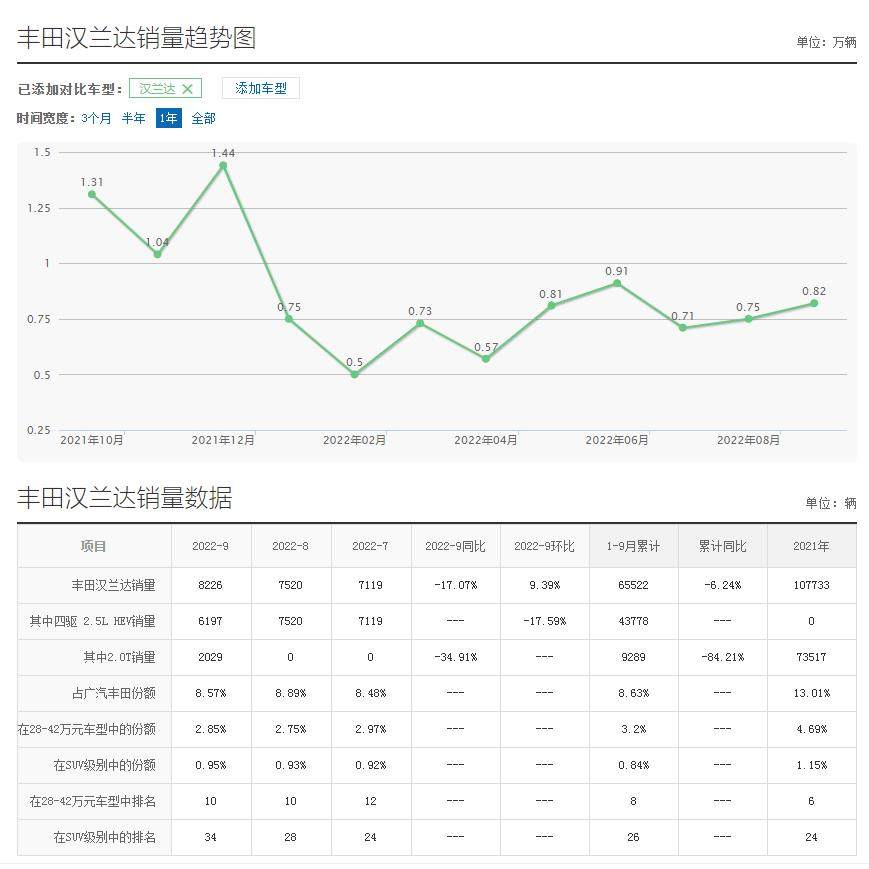Image resolution: width=869 pixels, height=869 pixels.
Task: Click the 在SUV级别中的排名 row label
Action: click(x=105, y=837)
